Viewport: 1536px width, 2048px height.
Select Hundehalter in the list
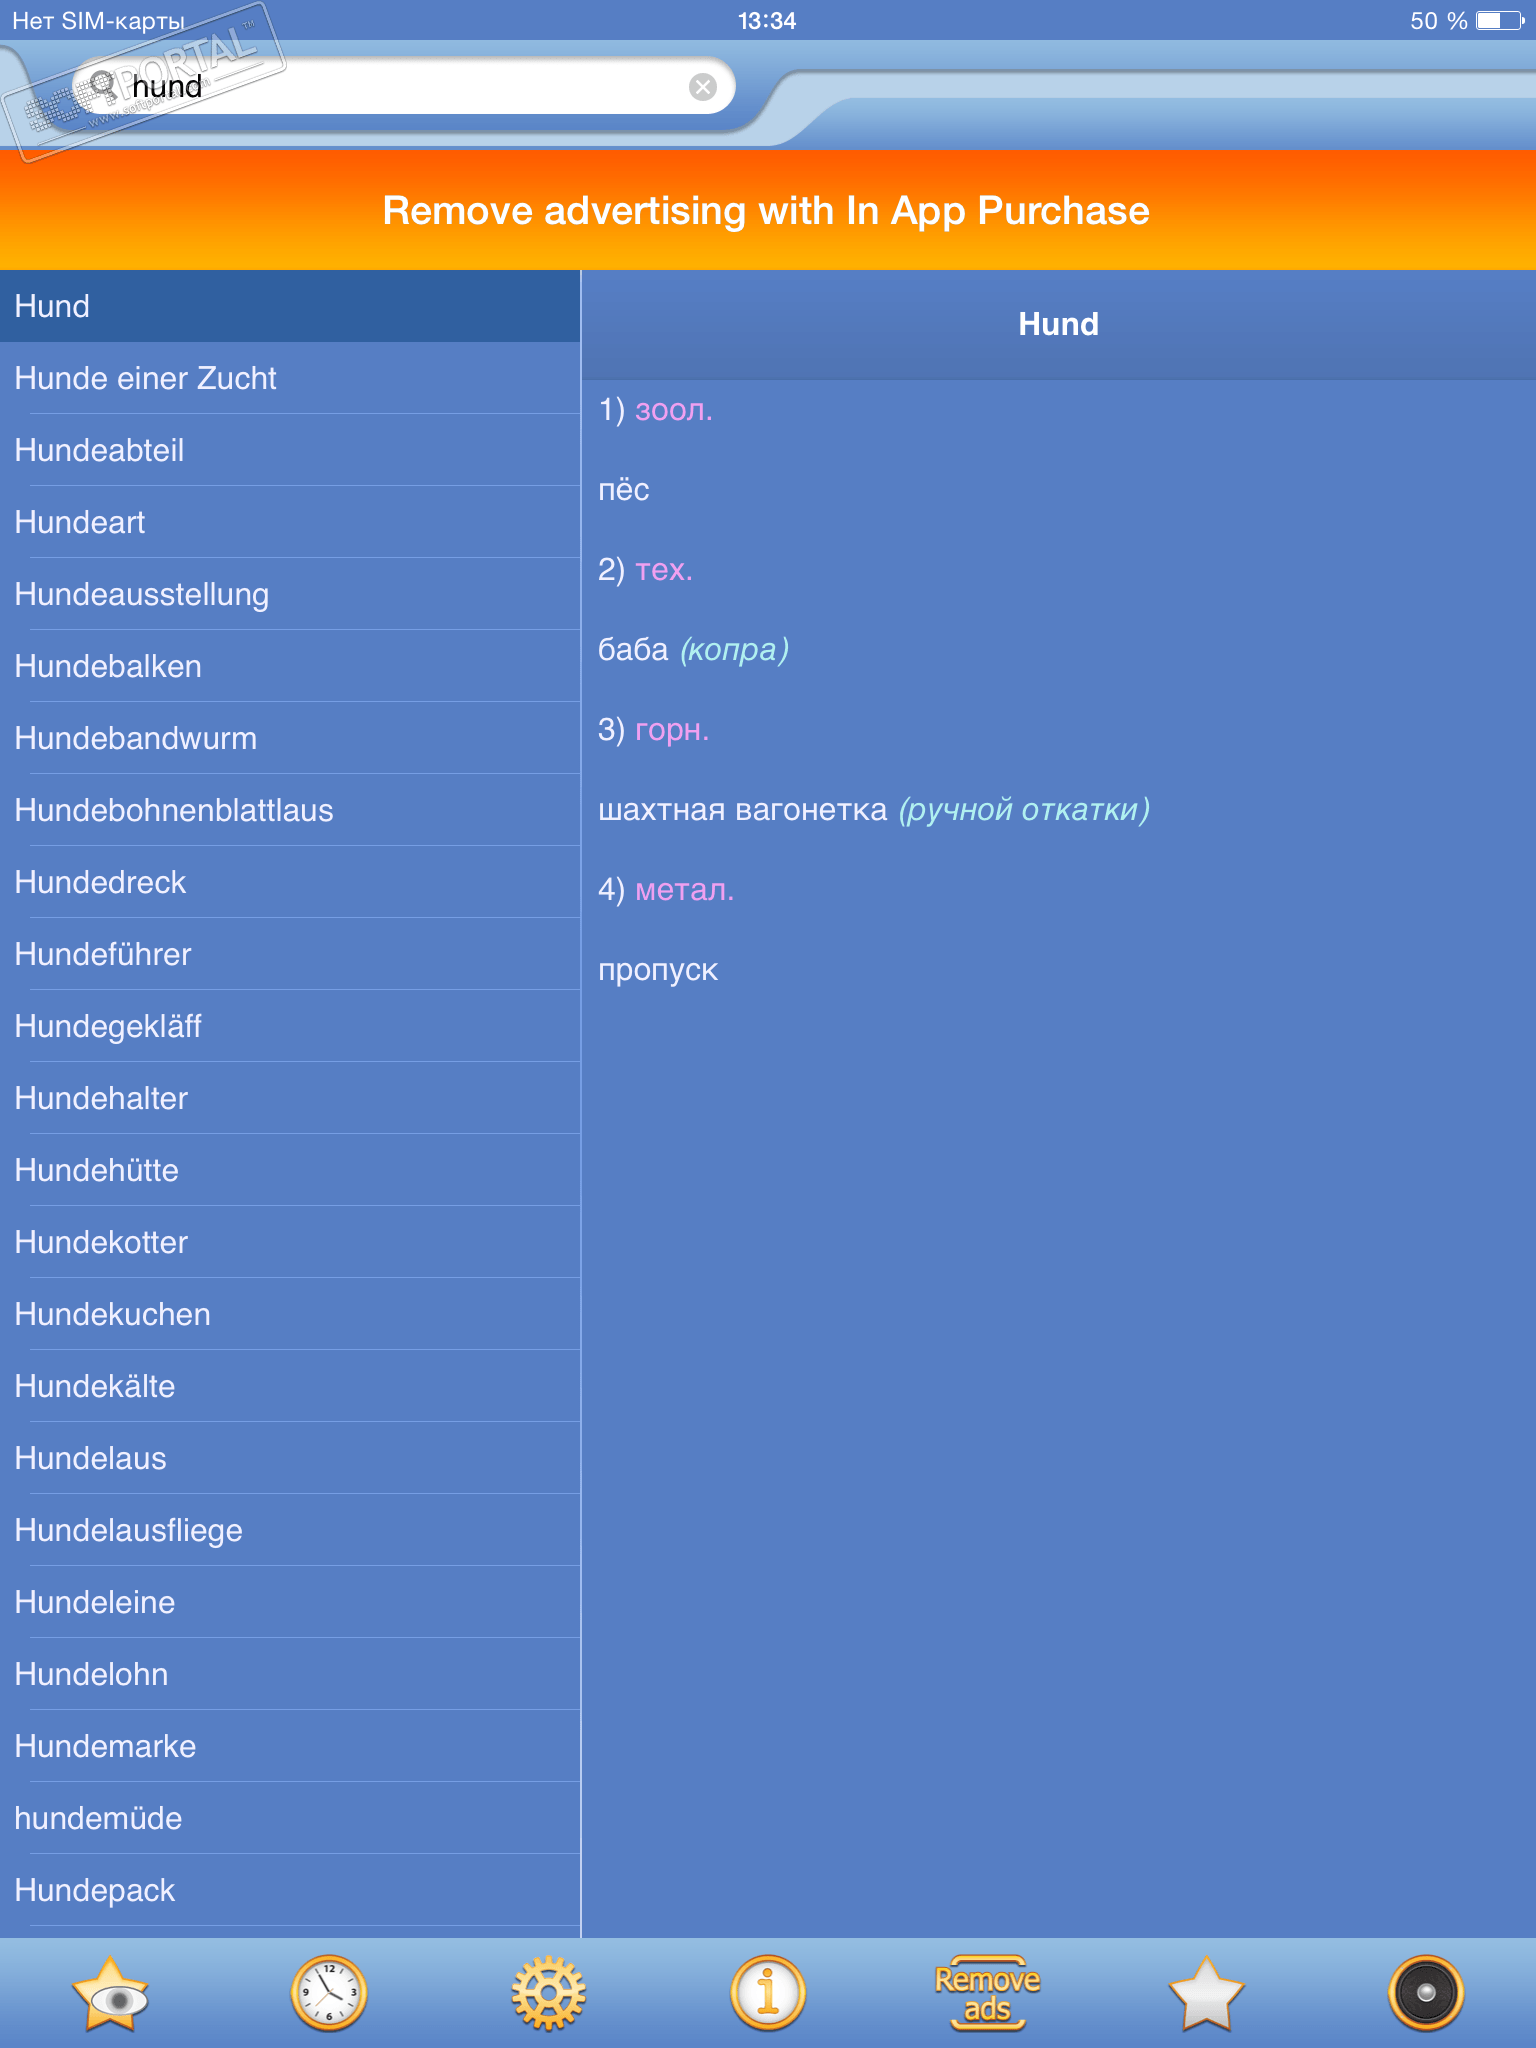point(290,1098)
